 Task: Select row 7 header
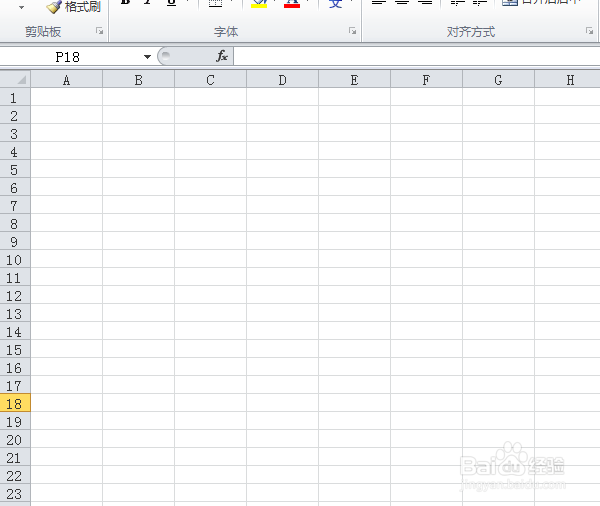coord(15,205)
